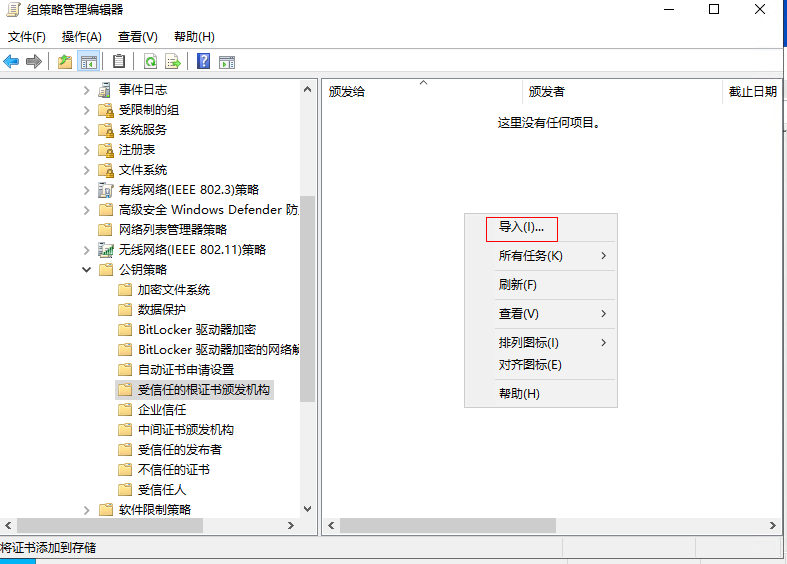Click the 组策略管理编辑器 title bar icon
Screen dimensions: 787x564
(x=13, y=10)
